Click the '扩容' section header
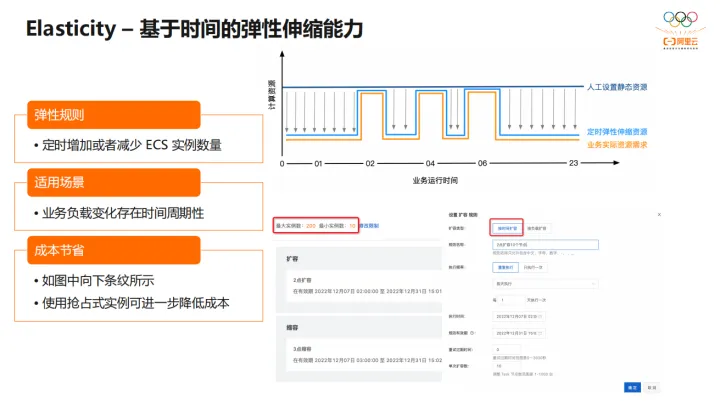Image resolution: width=720 pixels, height=401 pixels. tap(292, 259)
